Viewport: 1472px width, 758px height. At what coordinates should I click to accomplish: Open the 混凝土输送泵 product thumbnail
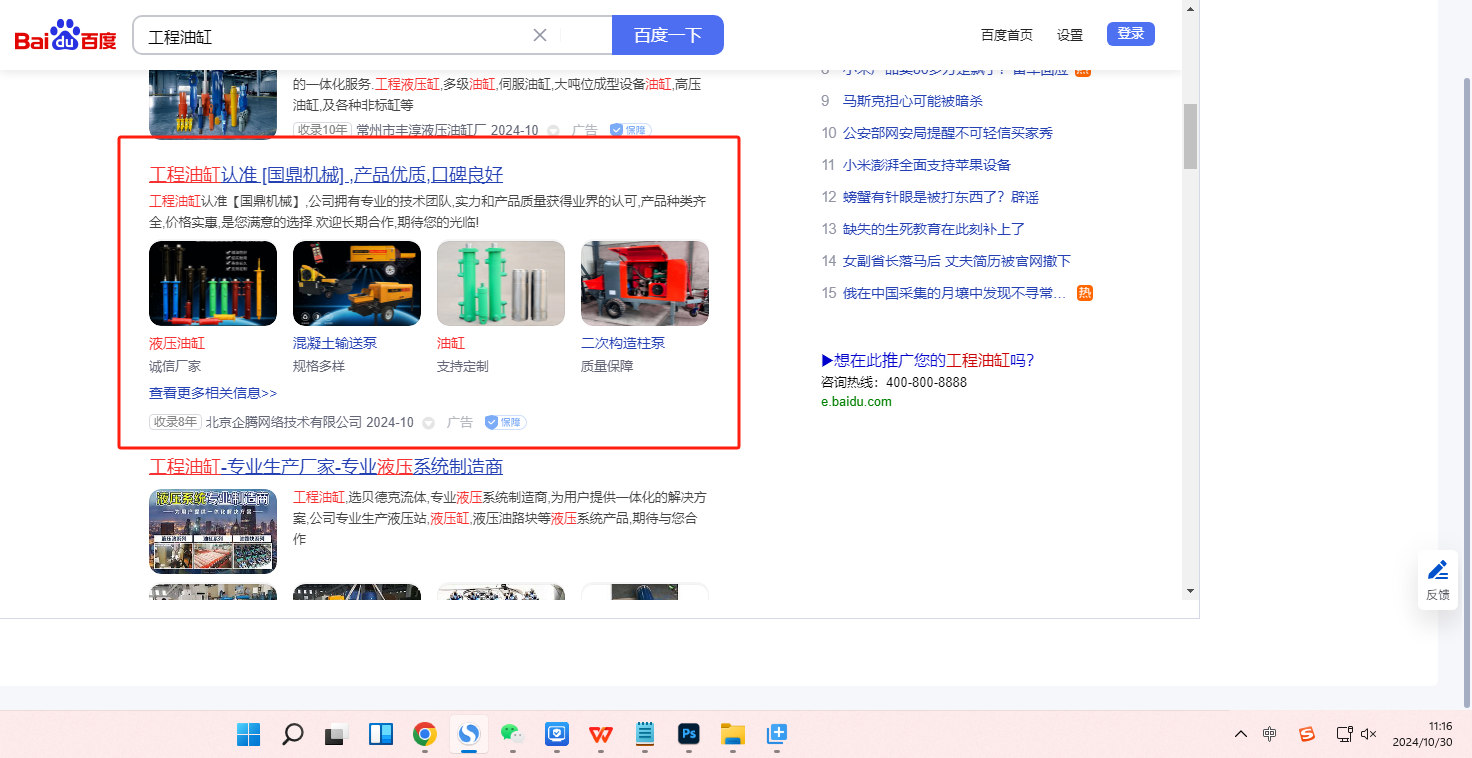pyautogui.click(x=357, y=283)
